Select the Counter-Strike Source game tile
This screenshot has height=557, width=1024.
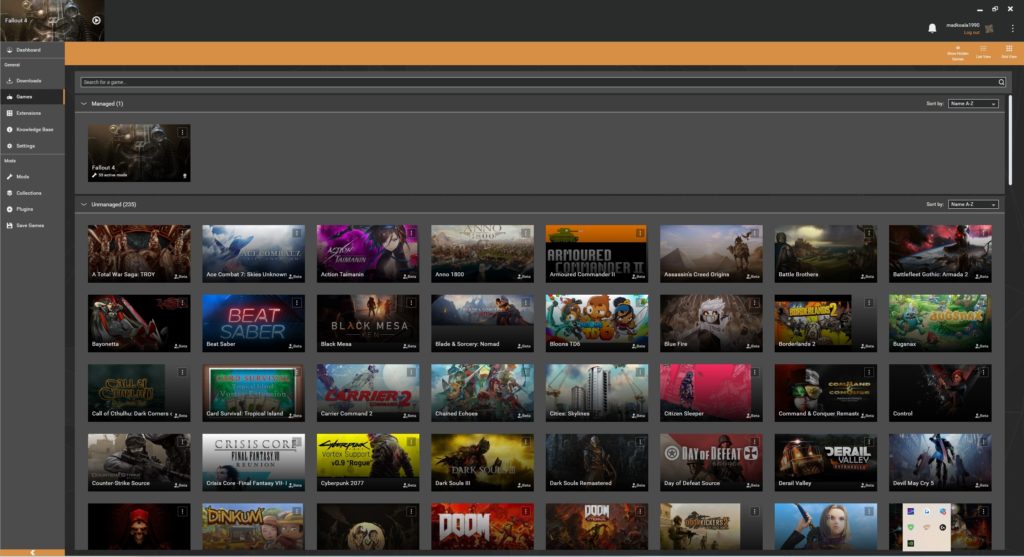tap(139, 462)
